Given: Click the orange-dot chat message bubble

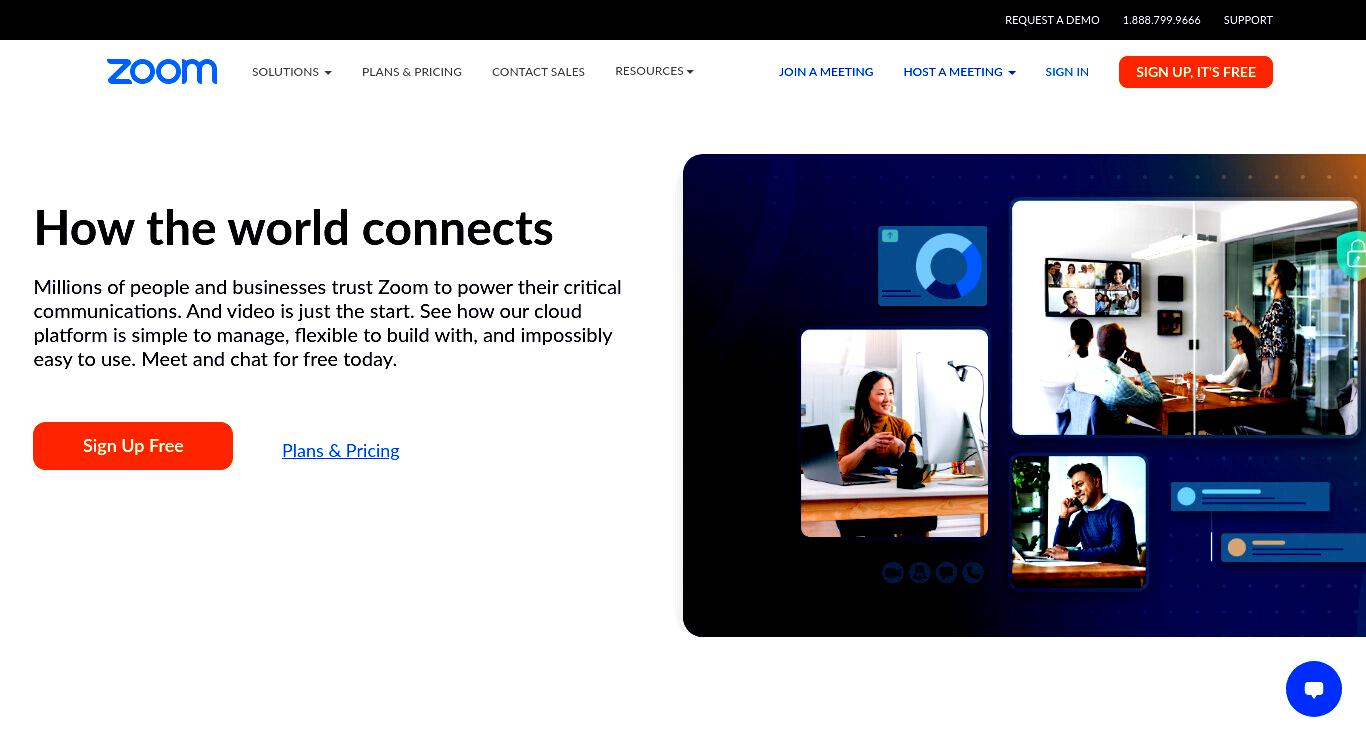Looking at the screenshot, I should 1294,547.
